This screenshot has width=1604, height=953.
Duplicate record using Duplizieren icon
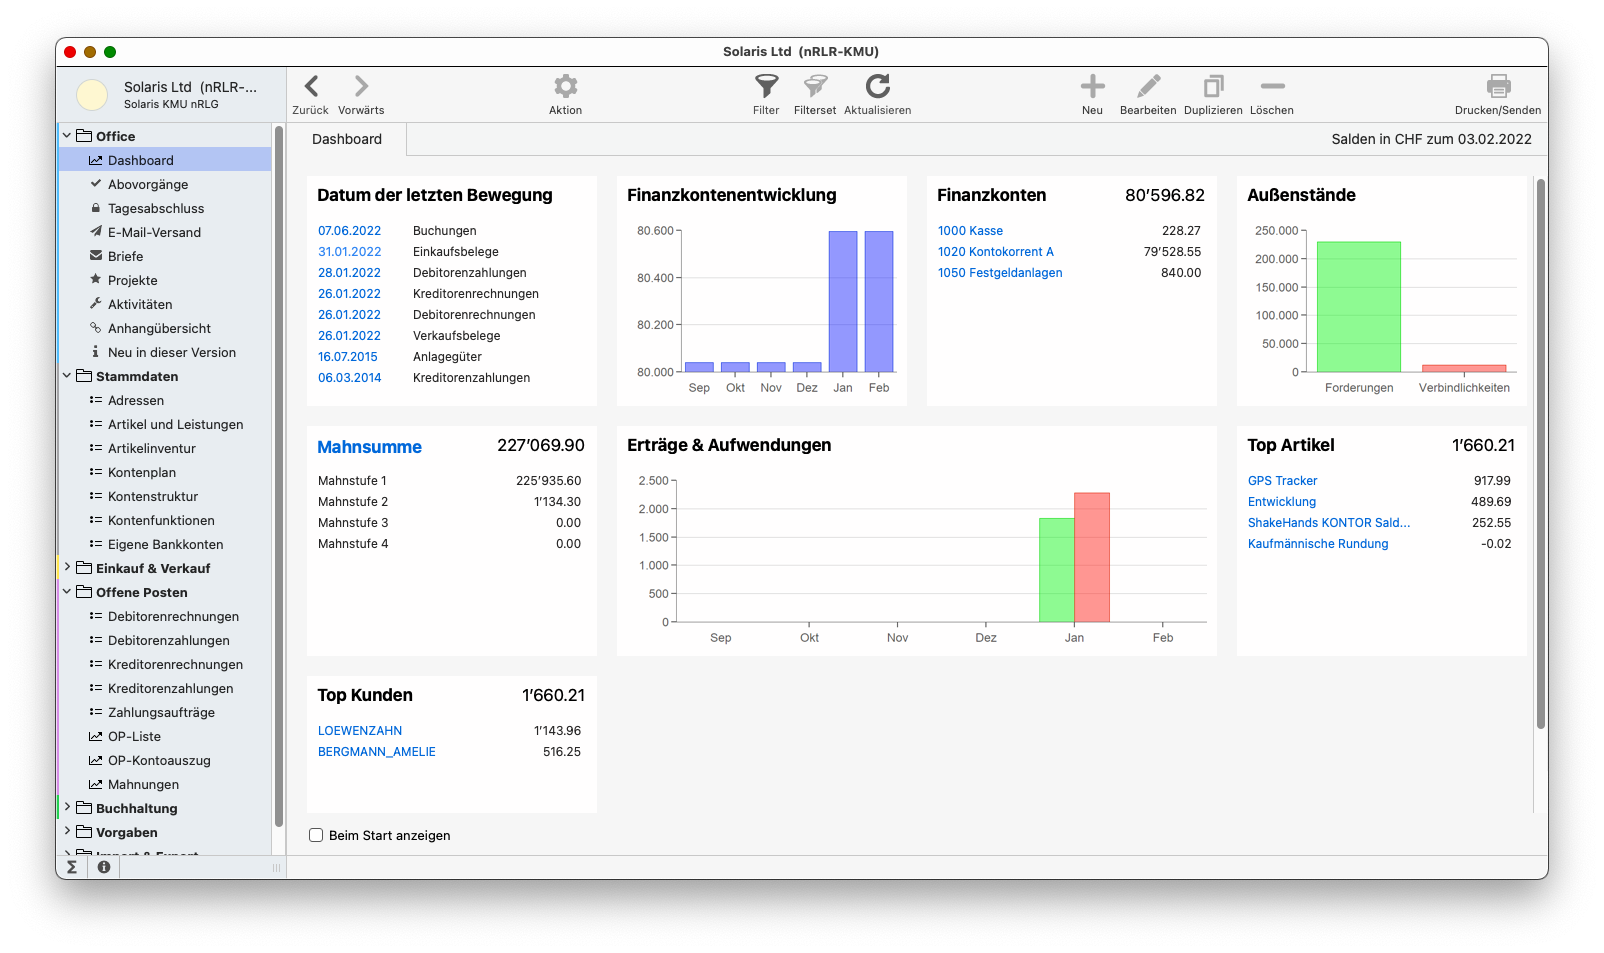[x=1213, y=87]
